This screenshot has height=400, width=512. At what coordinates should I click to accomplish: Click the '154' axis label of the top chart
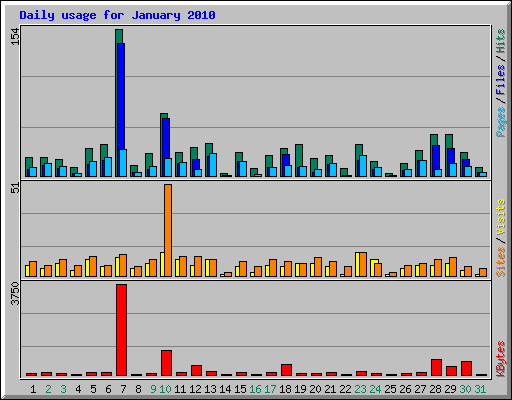pyautogui.click(x=15, y=37)
